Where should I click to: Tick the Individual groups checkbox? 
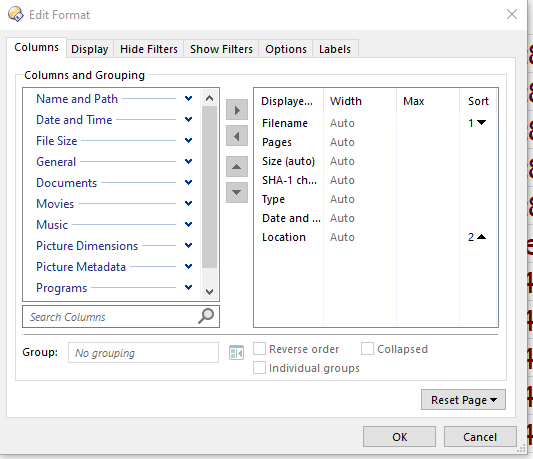(259, 368)
